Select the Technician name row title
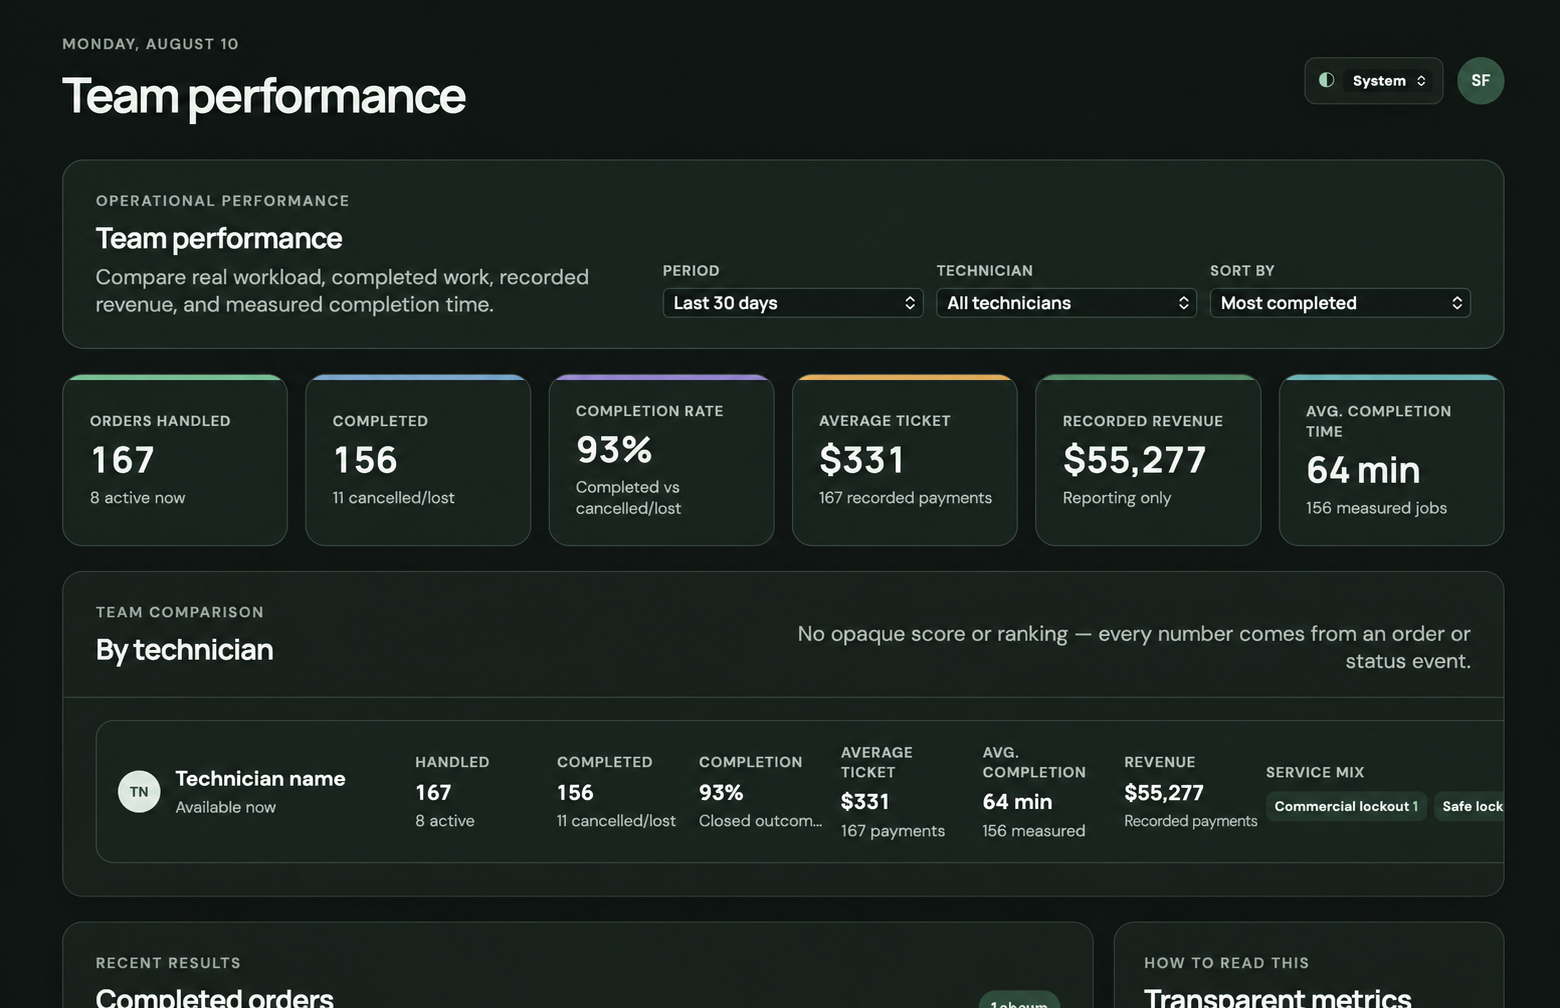Screen dimensions: 1560x1008 260,779
